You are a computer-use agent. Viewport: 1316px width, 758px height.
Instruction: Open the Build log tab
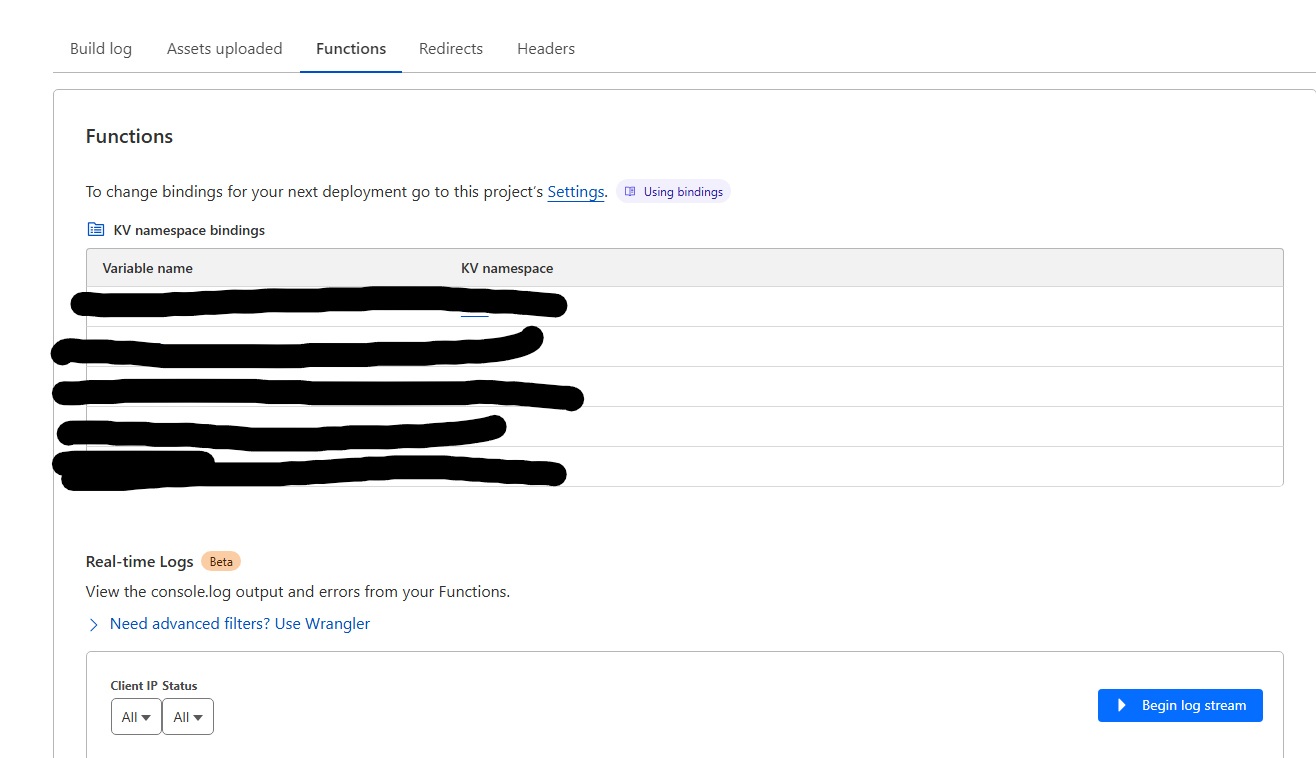(x=101, y=48)
